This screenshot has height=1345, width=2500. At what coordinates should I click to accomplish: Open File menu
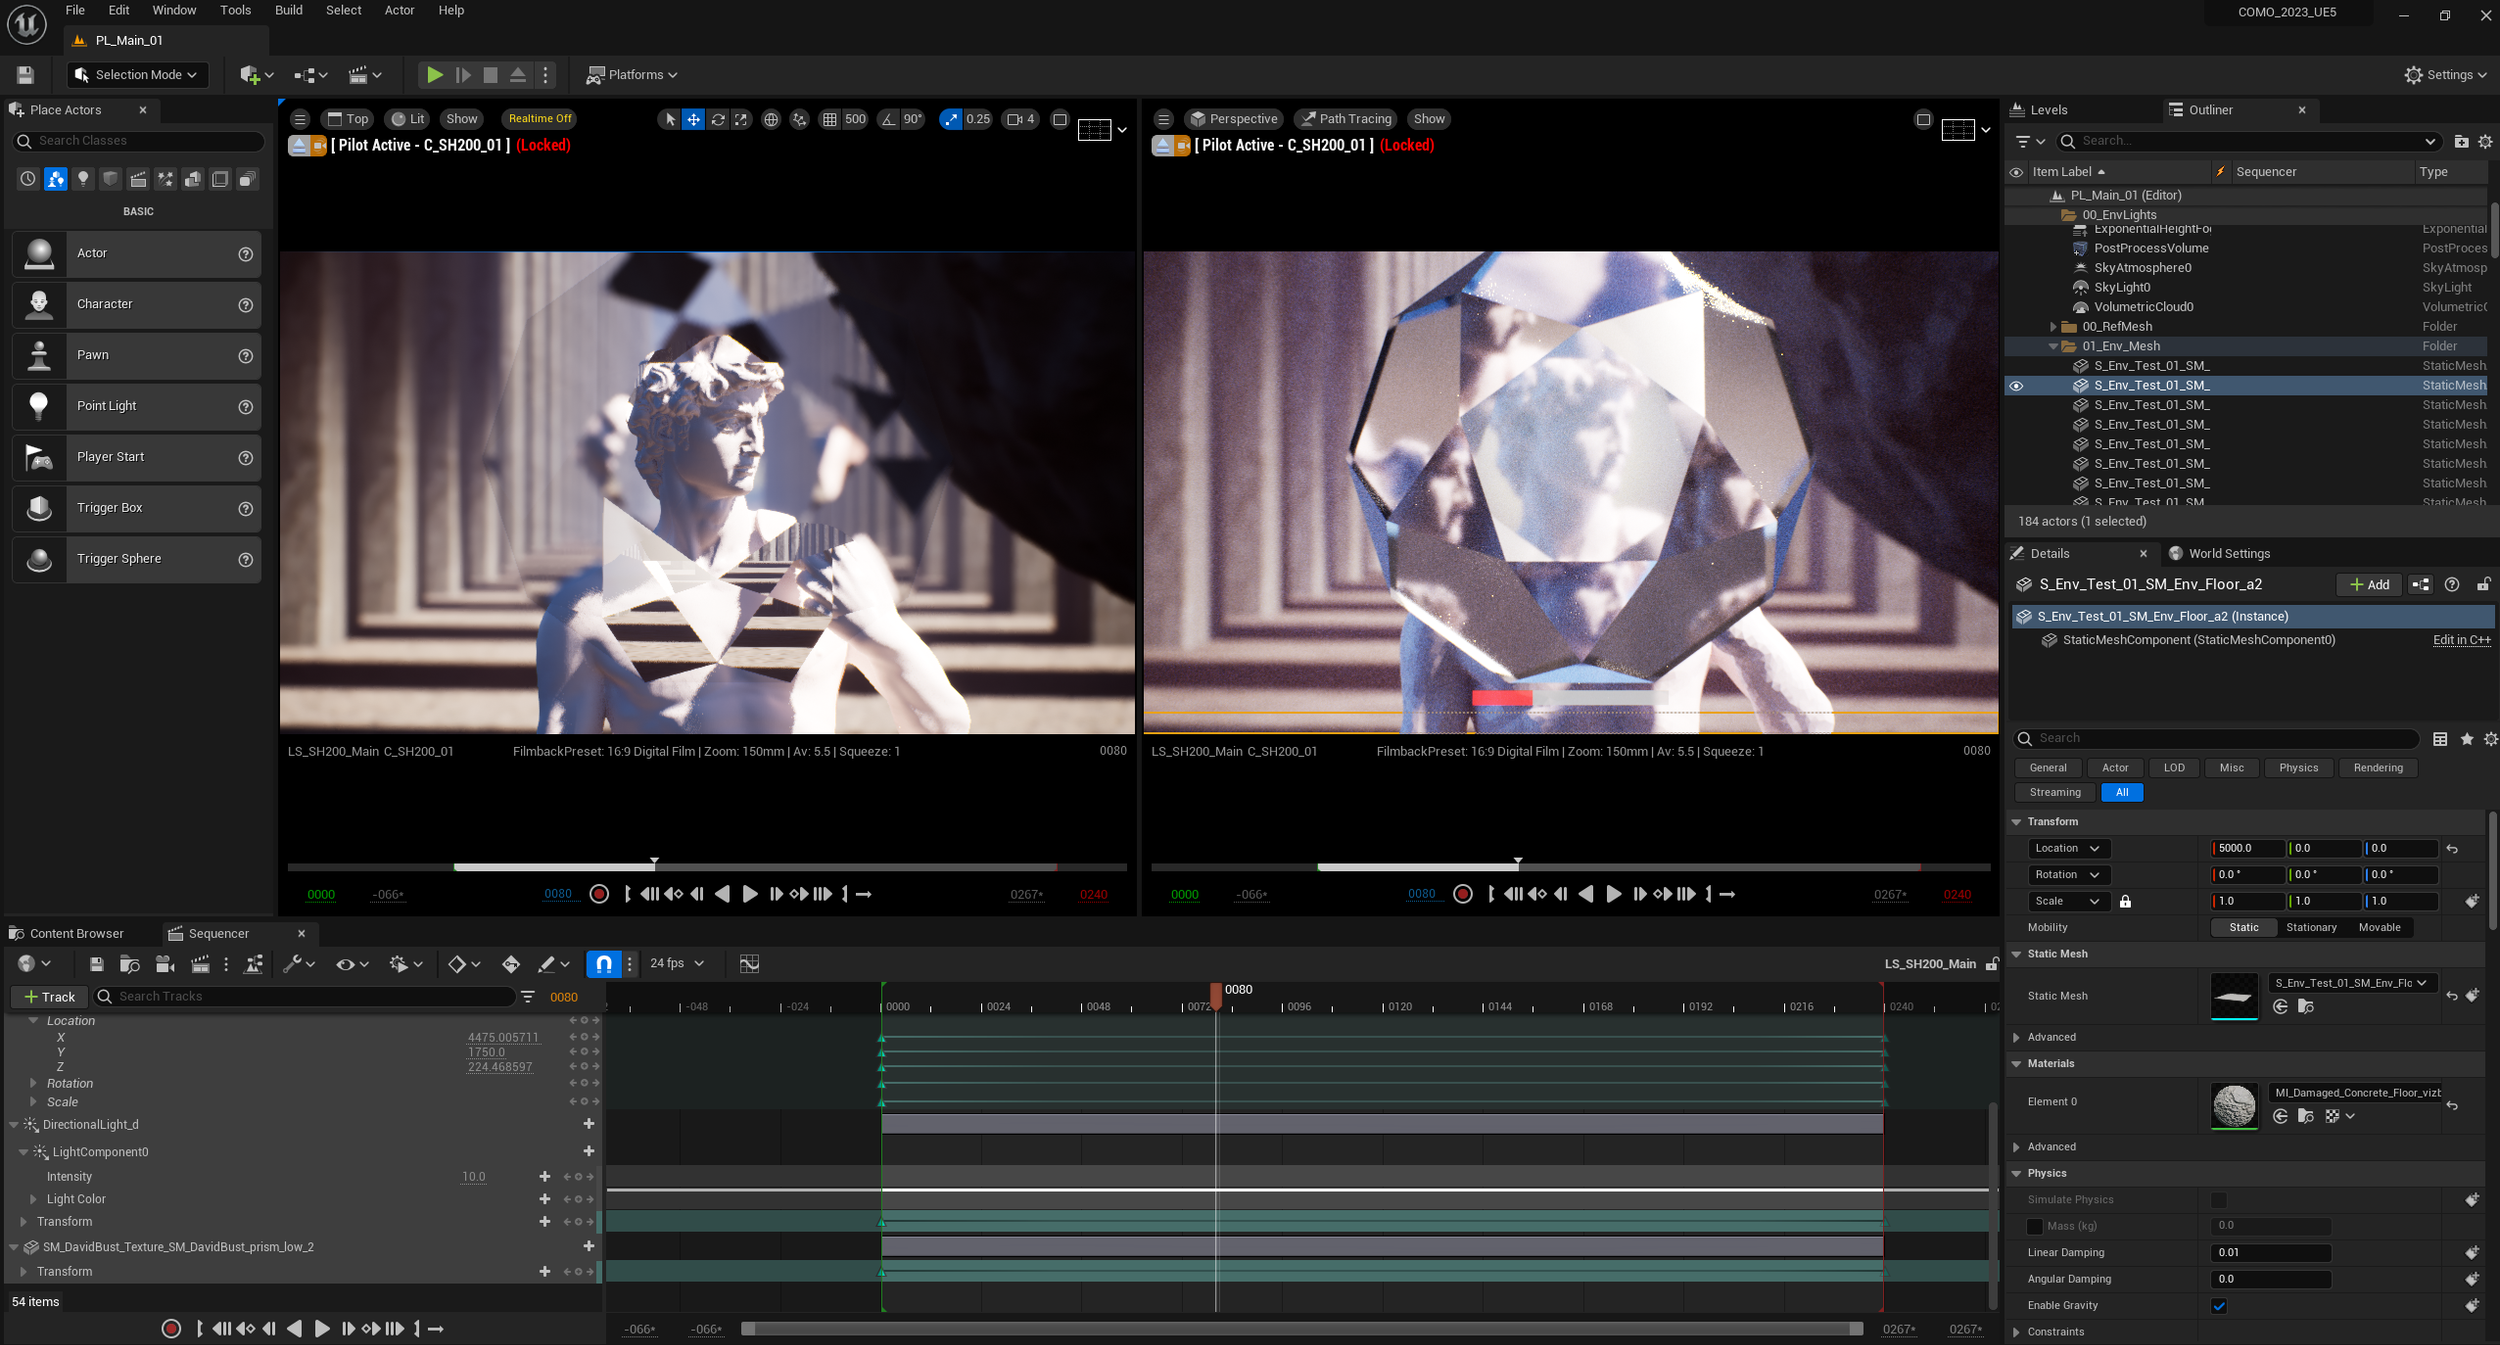coord(75,11)
